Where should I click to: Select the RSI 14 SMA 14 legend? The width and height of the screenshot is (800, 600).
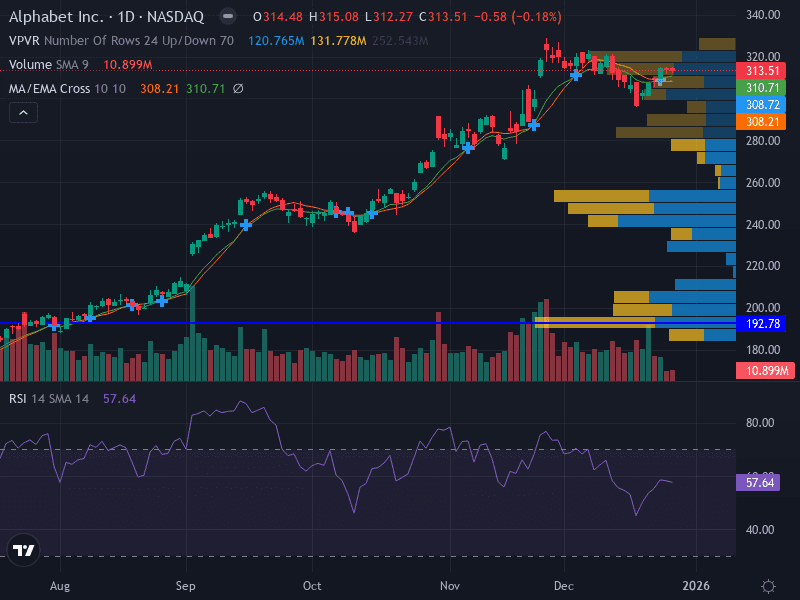49,399
